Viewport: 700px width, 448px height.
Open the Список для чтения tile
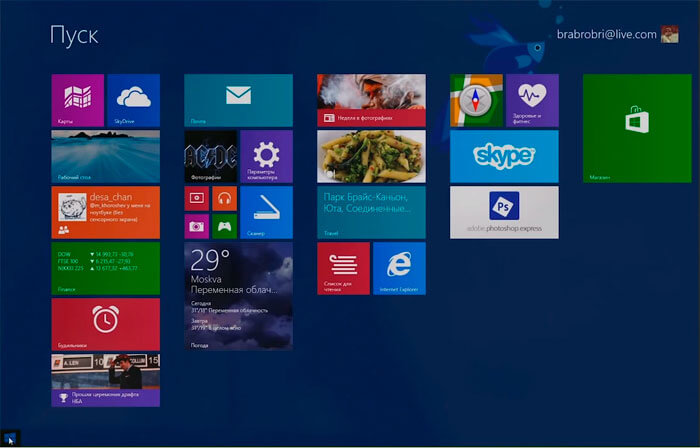click(x=343, y=269)
